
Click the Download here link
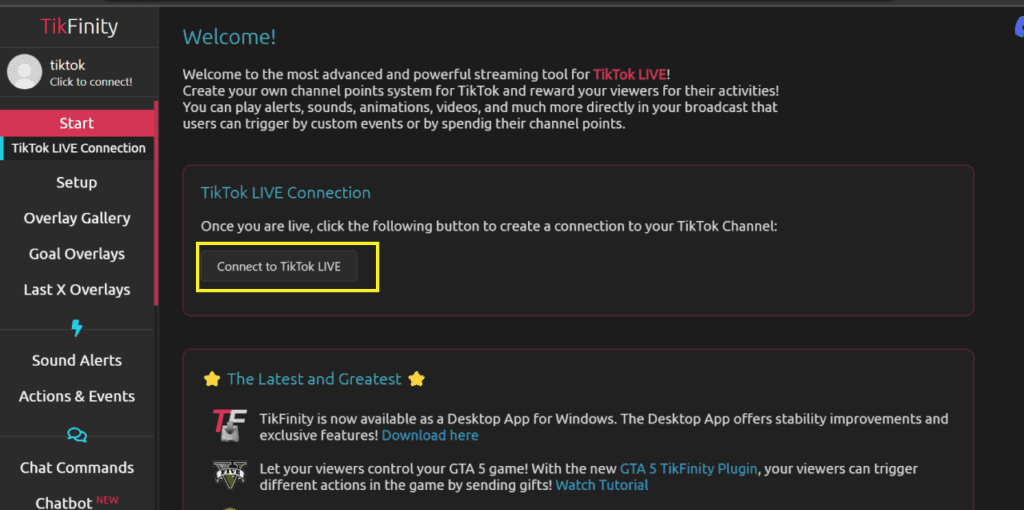coord(430,435)
